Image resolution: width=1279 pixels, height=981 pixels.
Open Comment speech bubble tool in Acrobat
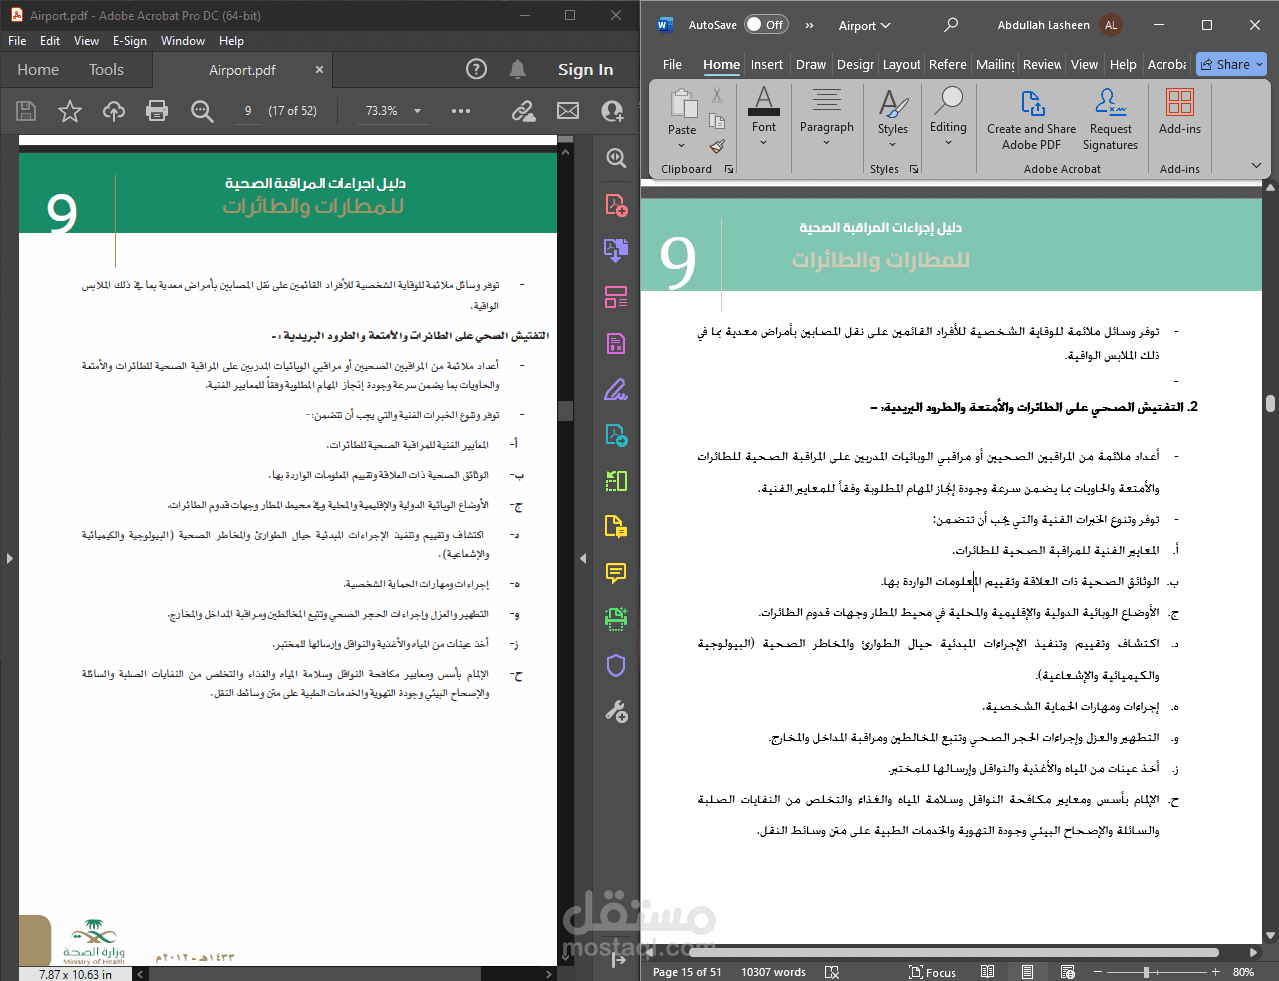(x=616, y=573)
